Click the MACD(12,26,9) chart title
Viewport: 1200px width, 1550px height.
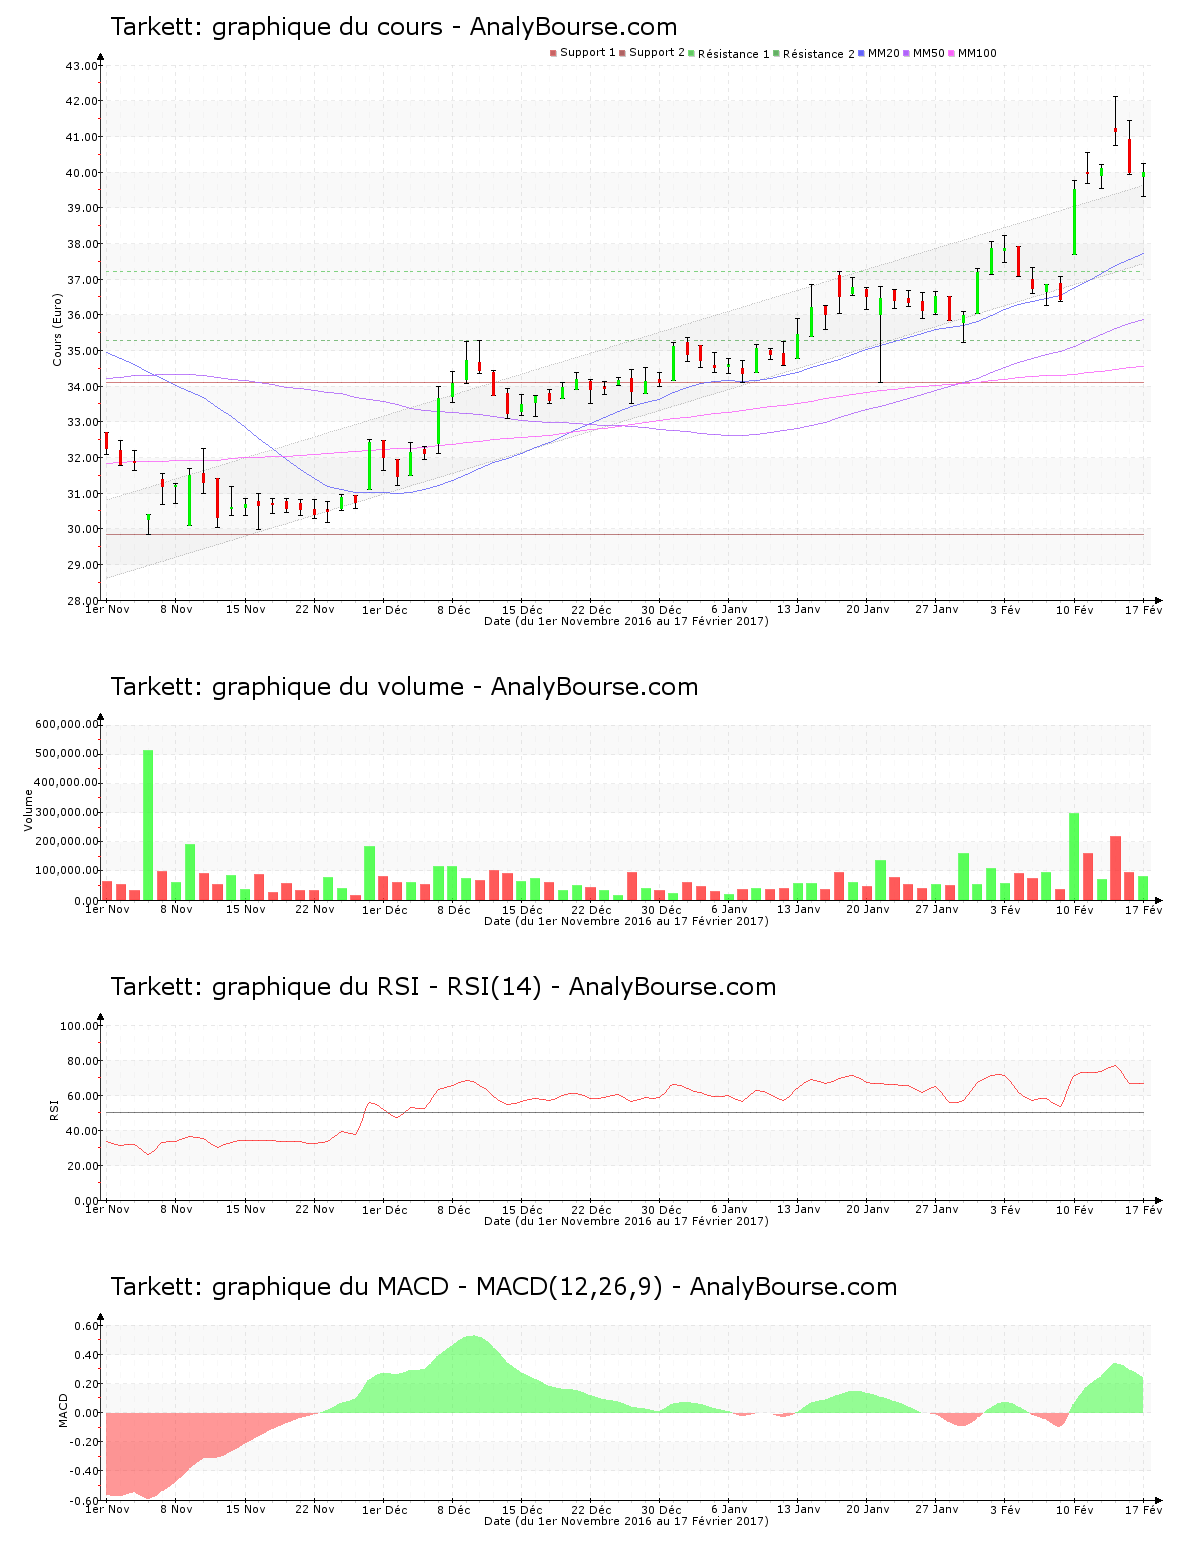click(503, 1287)
